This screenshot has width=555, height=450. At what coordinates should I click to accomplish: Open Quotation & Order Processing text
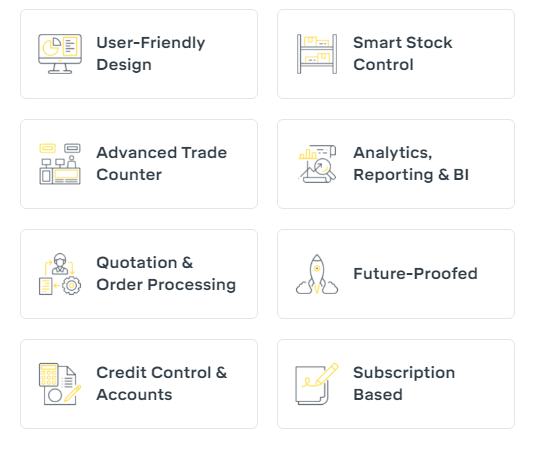(166, 274)
